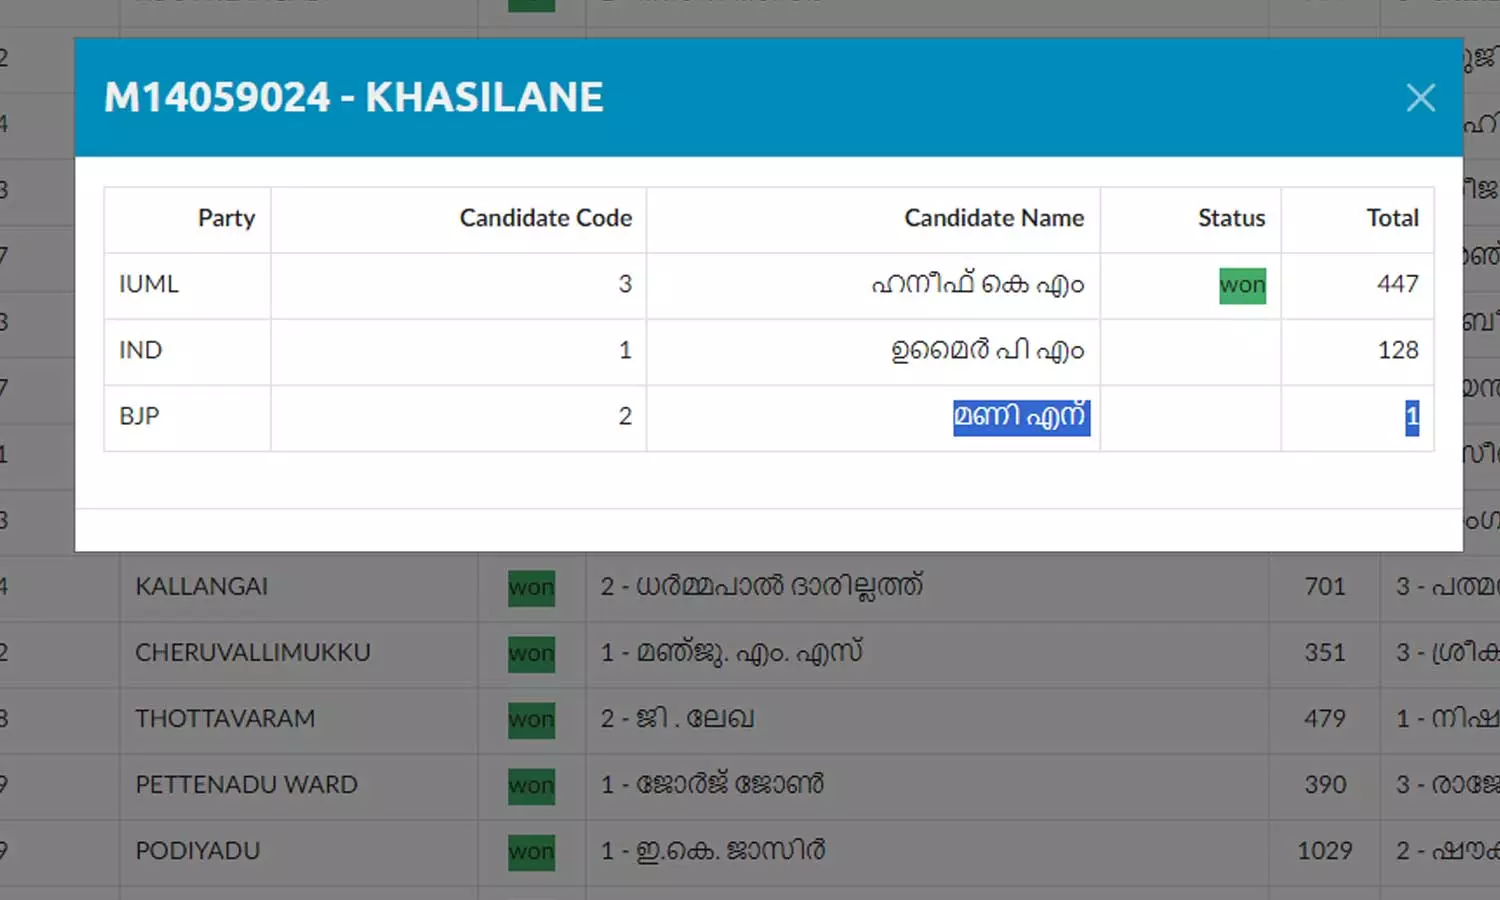Close the KHASILANE results dialog
This screenshot has height=900, width=1500.
pyautogui.click(x=1420, y=97)
